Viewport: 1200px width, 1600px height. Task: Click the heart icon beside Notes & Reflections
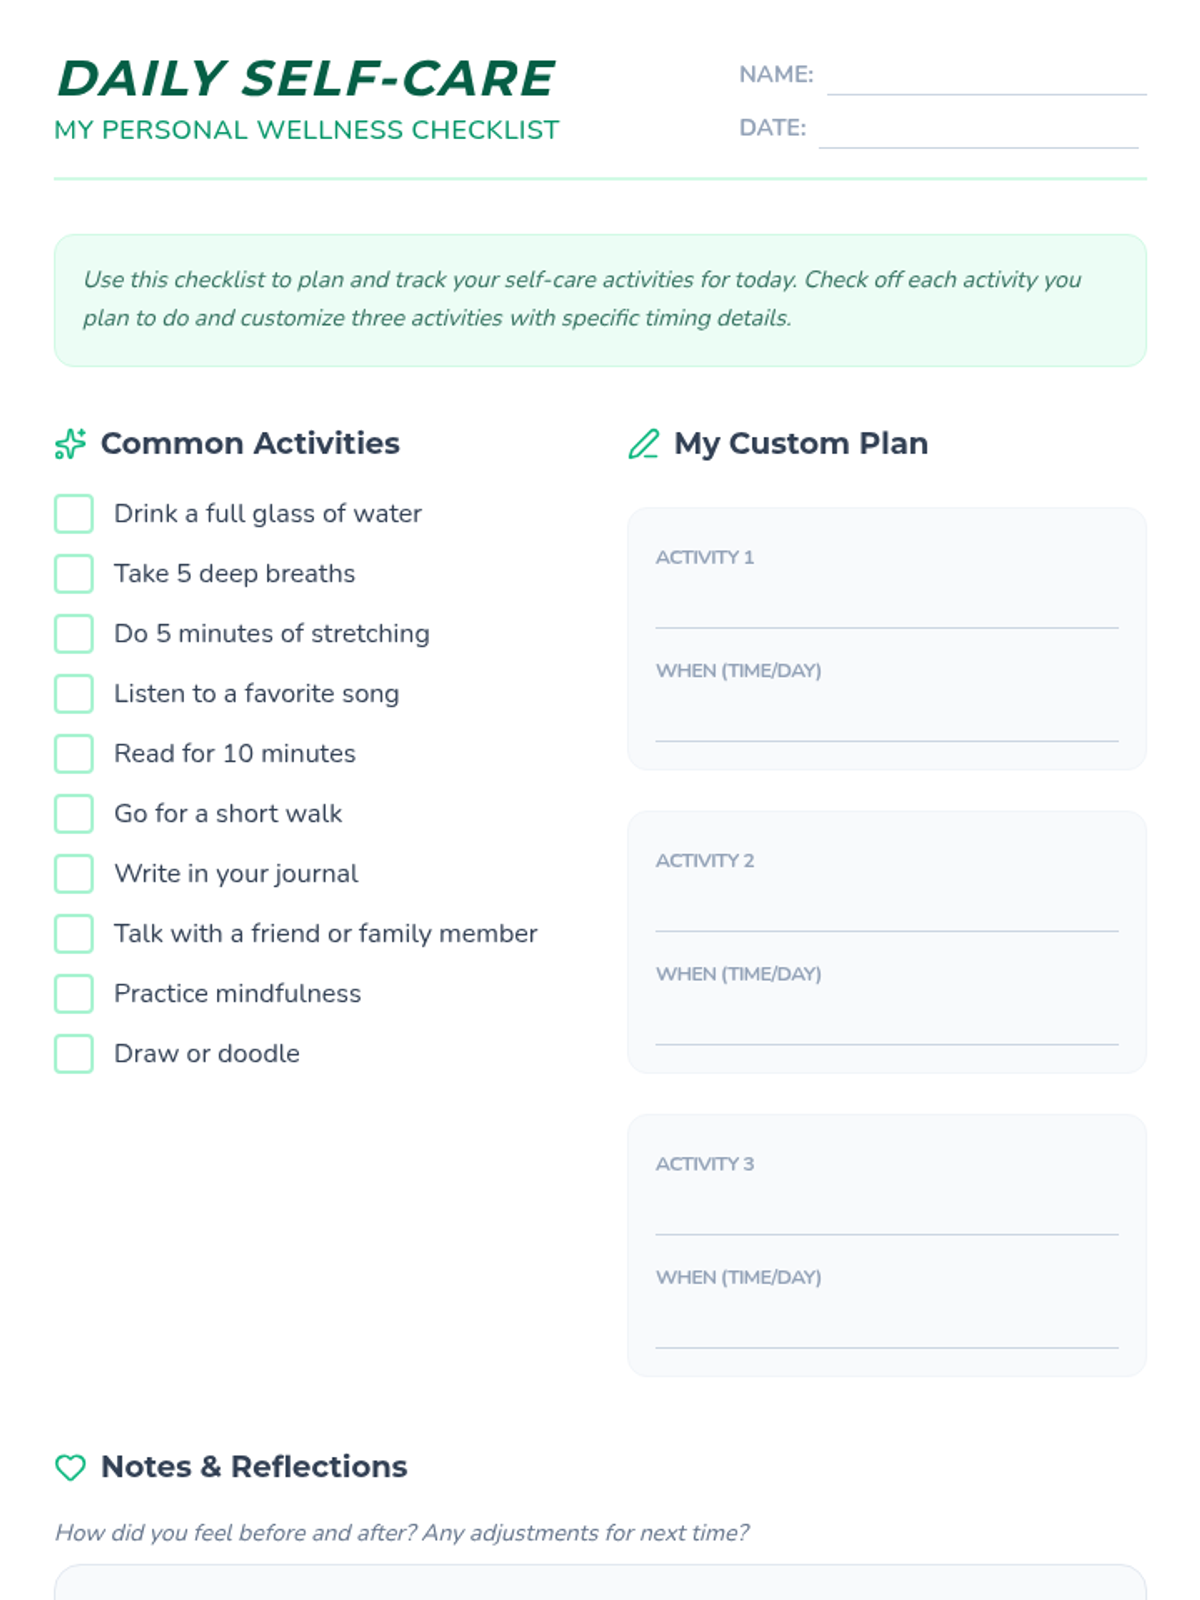pos(70,1467)
